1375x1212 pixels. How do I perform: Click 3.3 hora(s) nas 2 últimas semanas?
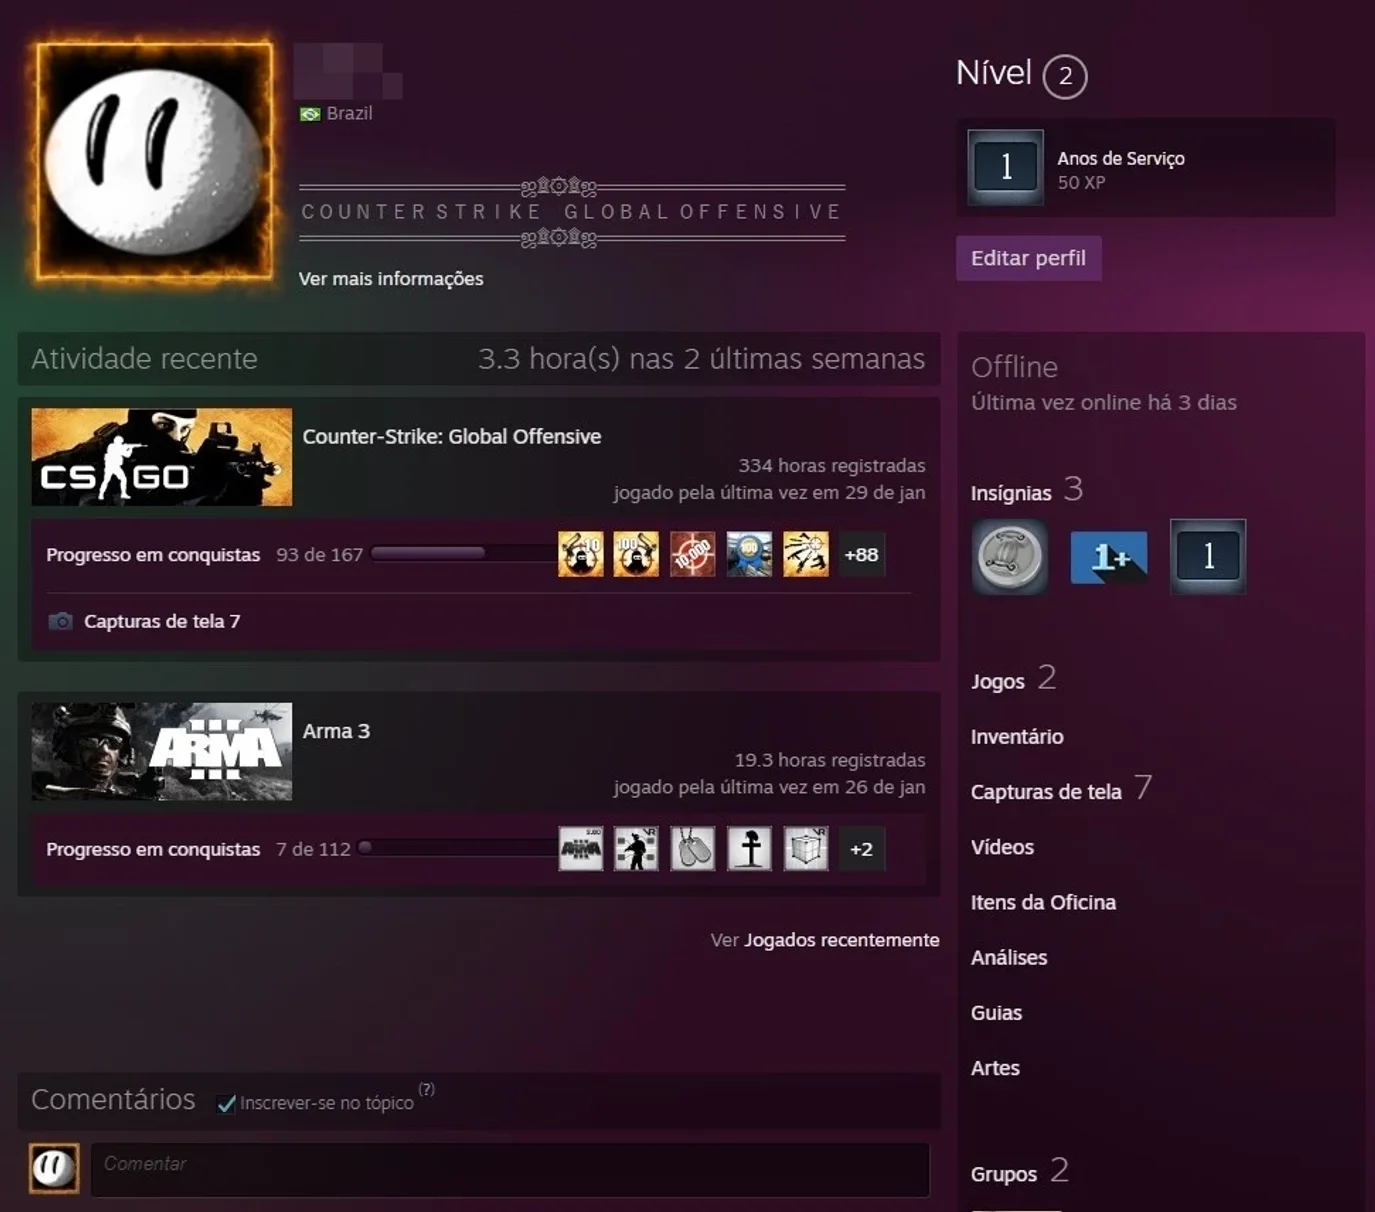point(702,359)
